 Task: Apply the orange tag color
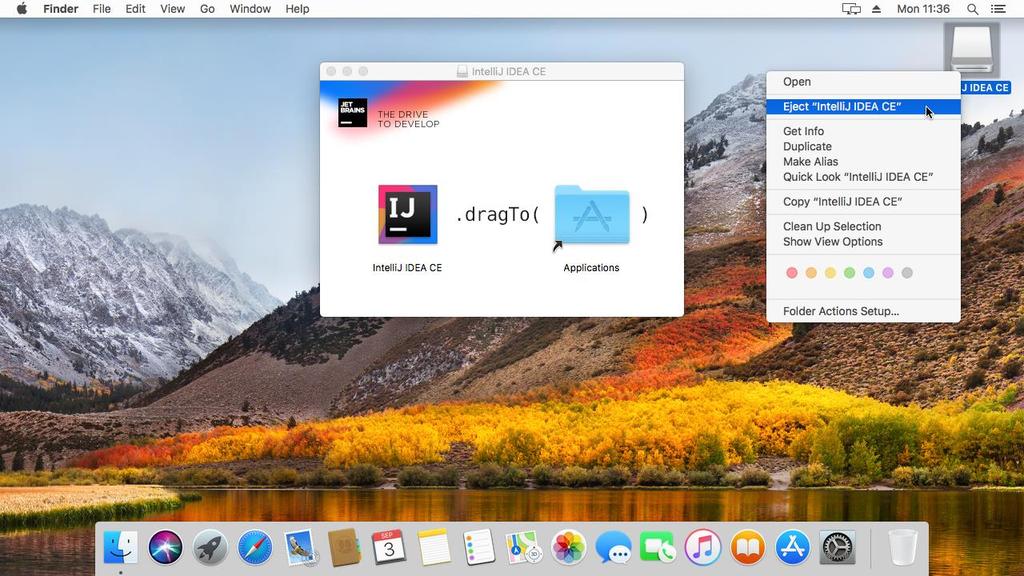(811, 273)
